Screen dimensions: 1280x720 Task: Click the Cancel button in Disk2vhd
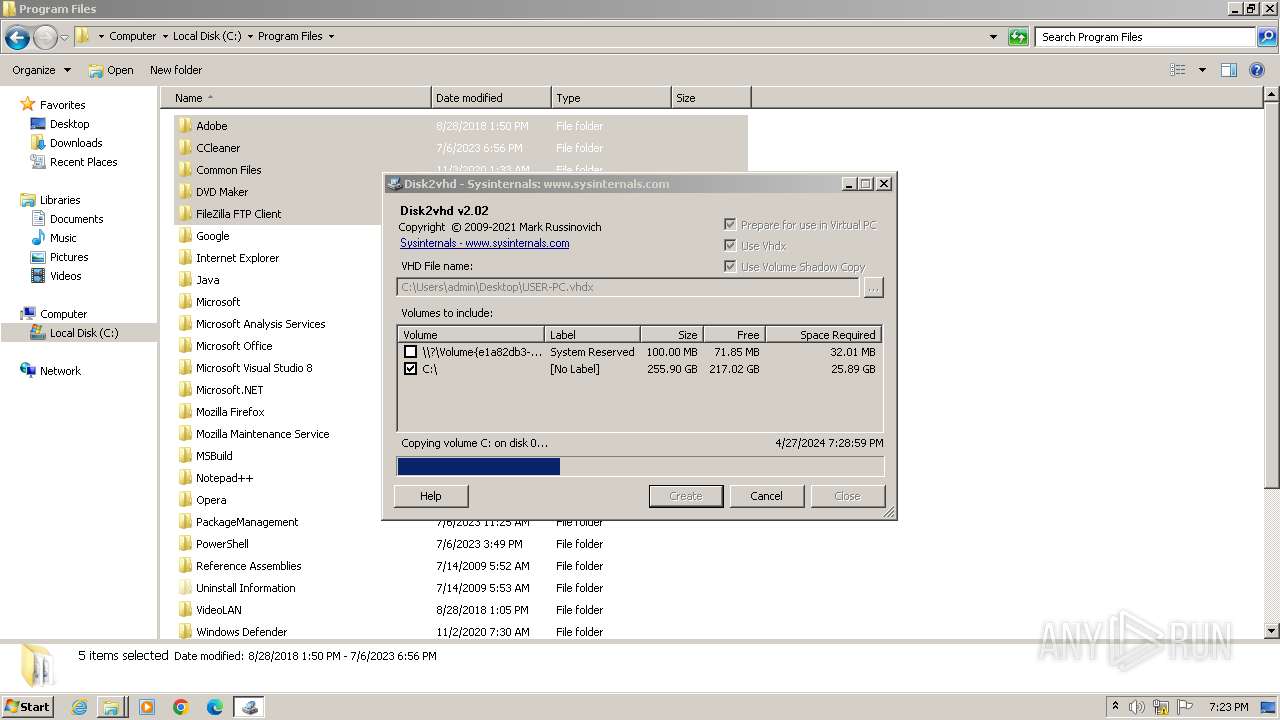(x=766, y=496)
